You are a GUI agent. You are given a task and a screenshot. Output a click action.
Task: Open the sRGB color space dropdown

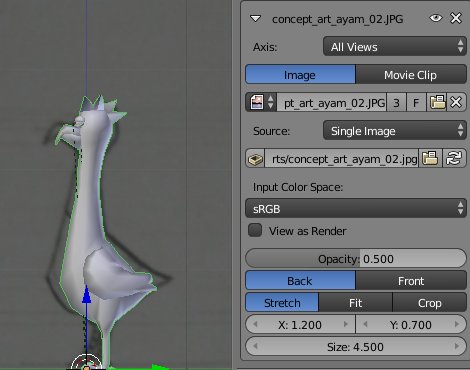(x=356, y=208)
